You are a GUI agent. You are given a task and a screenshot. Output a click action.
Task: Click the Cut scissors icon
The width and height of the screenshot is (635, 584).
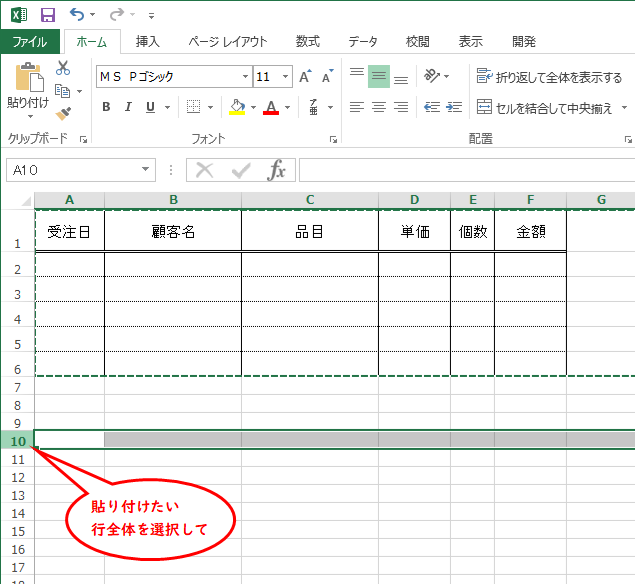coord(63,68)
